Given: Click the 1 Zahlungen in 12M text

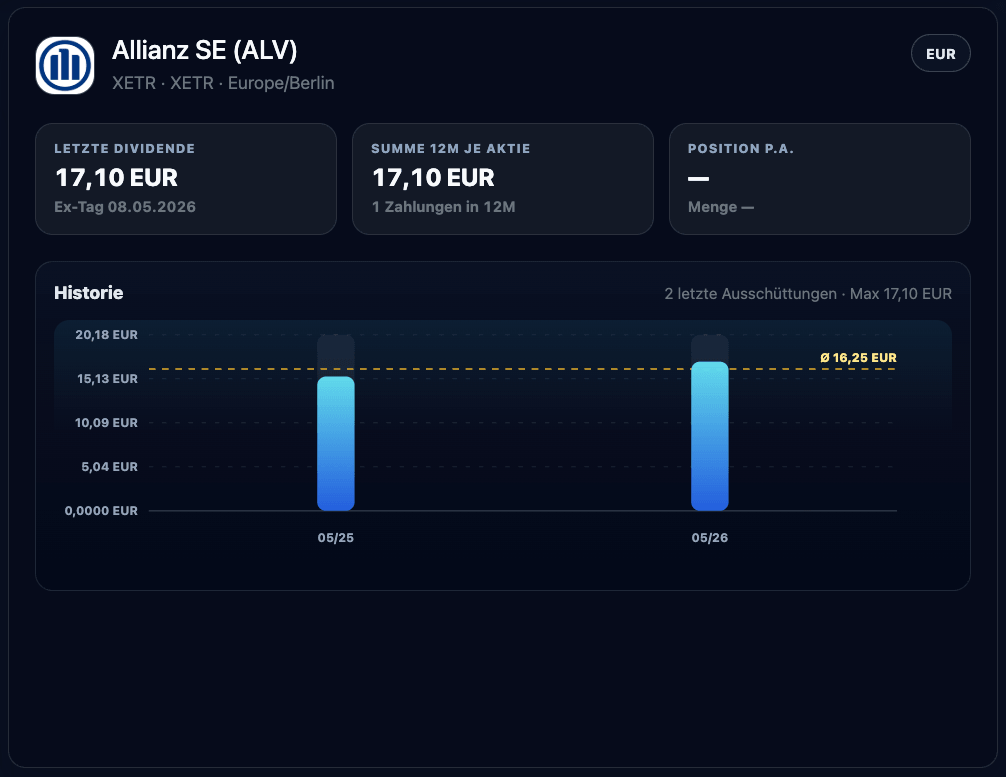Looking at the screenshot, I should click(x=444, y=207).
